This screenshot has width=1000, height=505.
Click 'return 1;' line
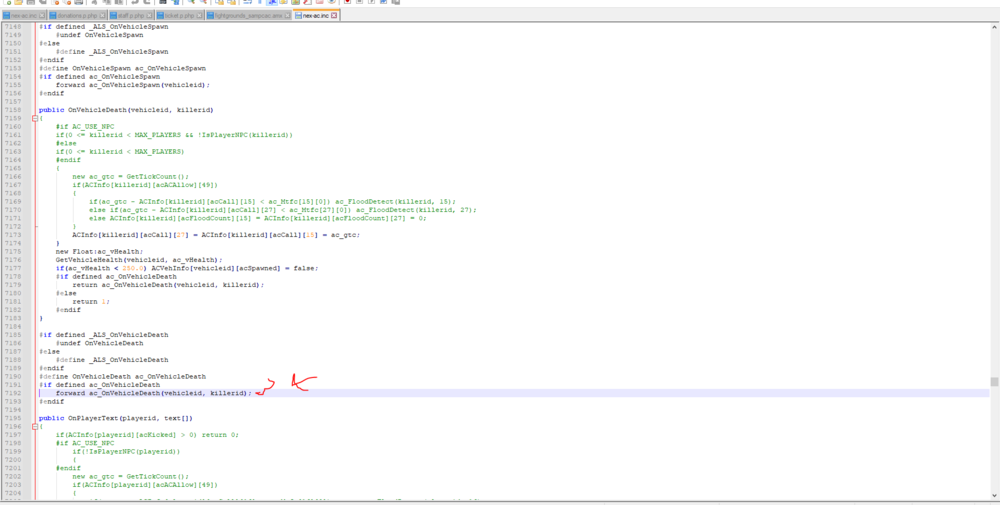tap(91, 301)
